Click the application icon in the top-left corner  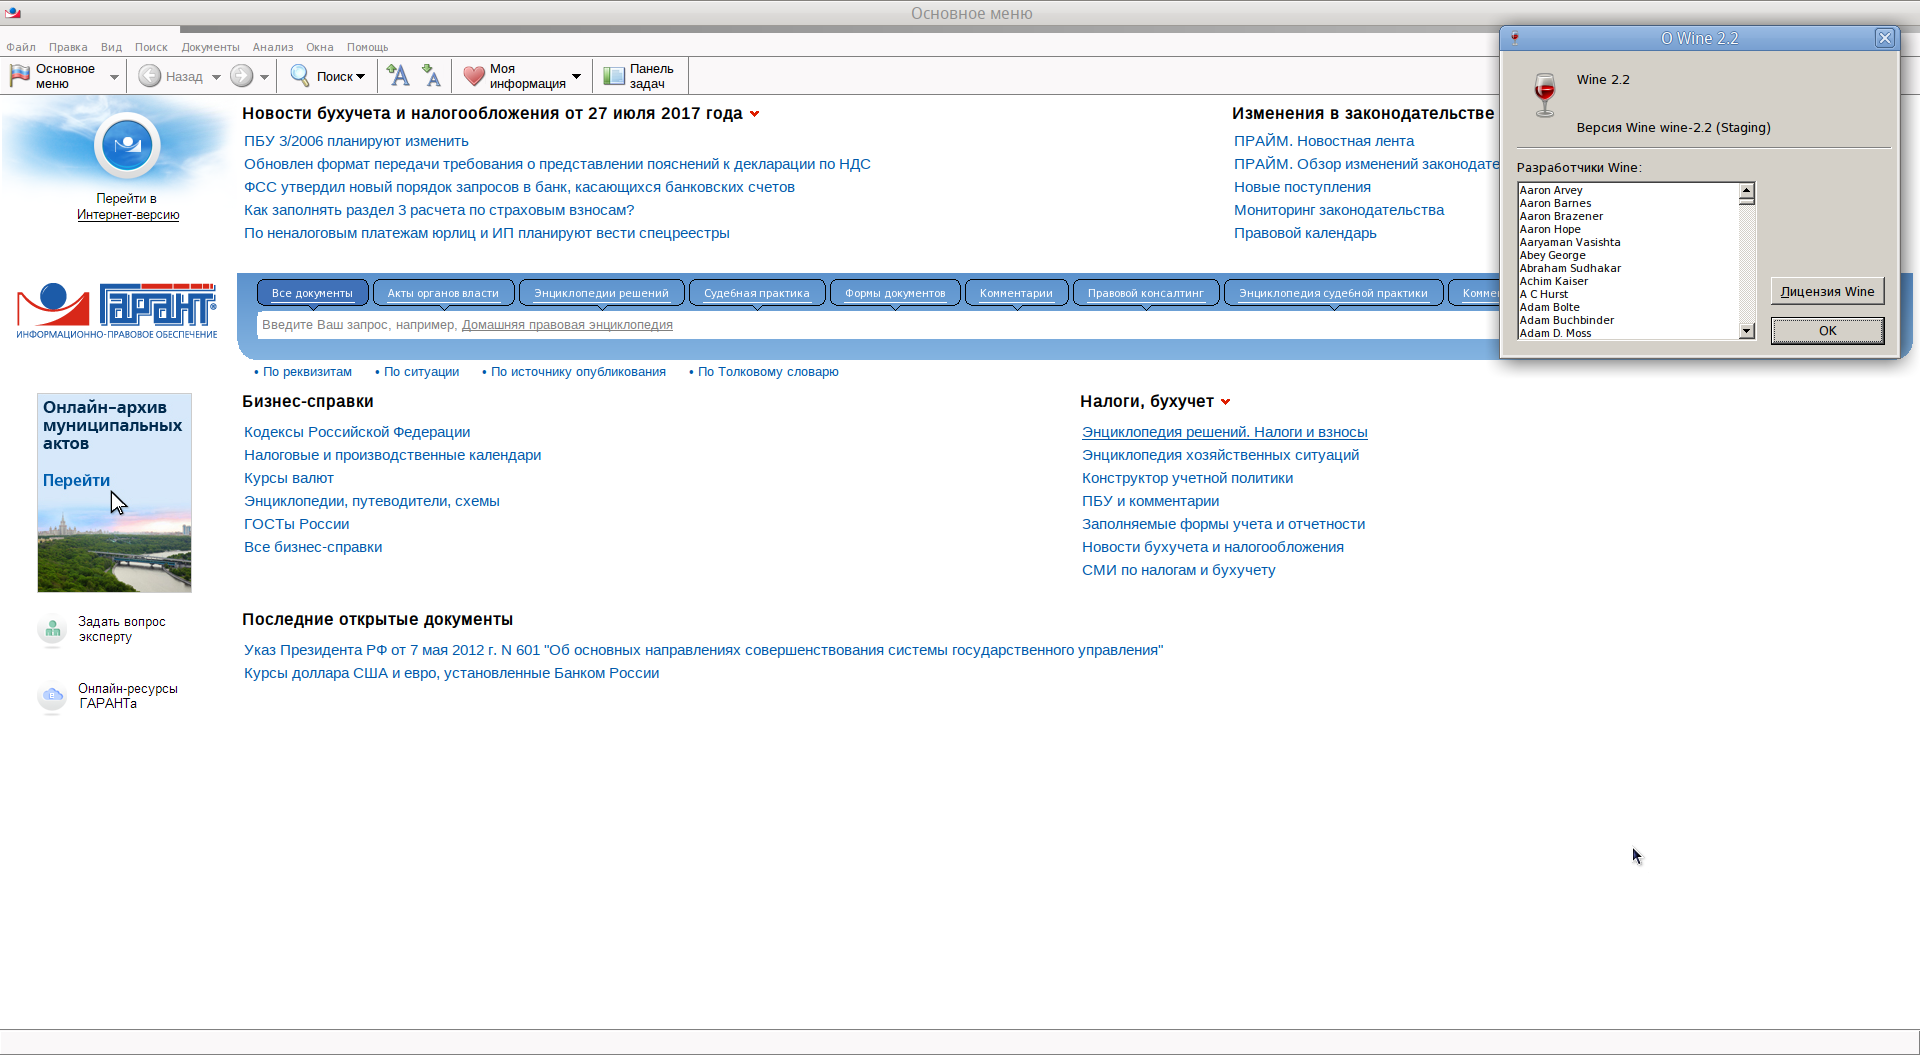(x=13, y=13)
